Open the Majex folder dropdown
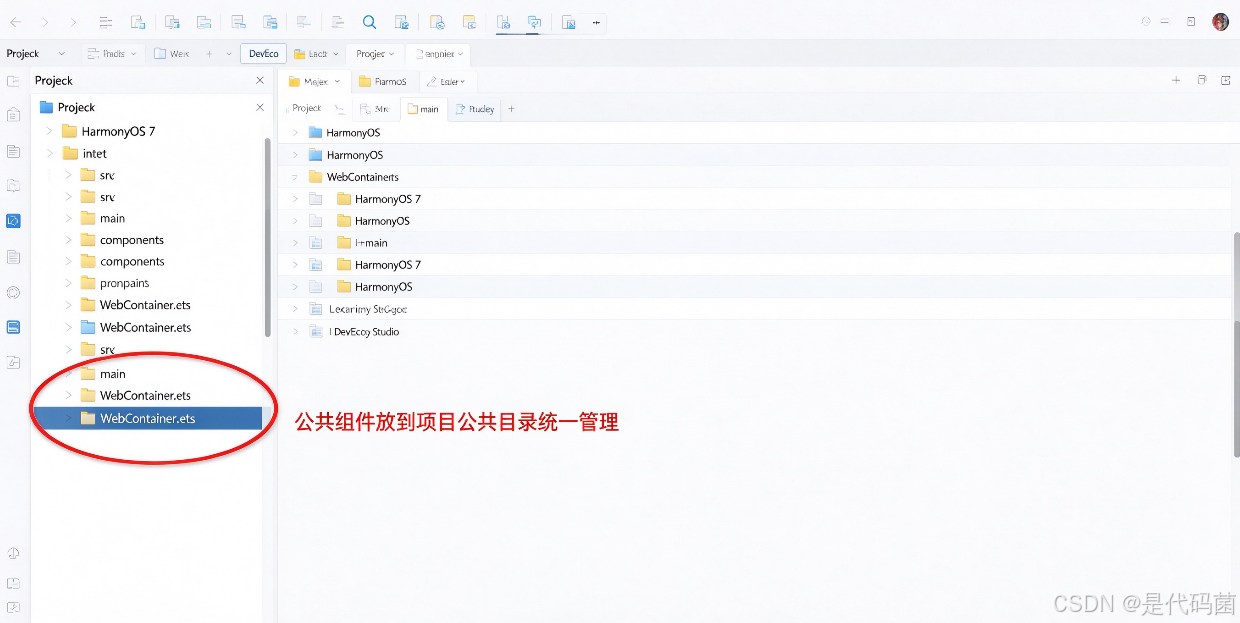 [x=337, y=82]
